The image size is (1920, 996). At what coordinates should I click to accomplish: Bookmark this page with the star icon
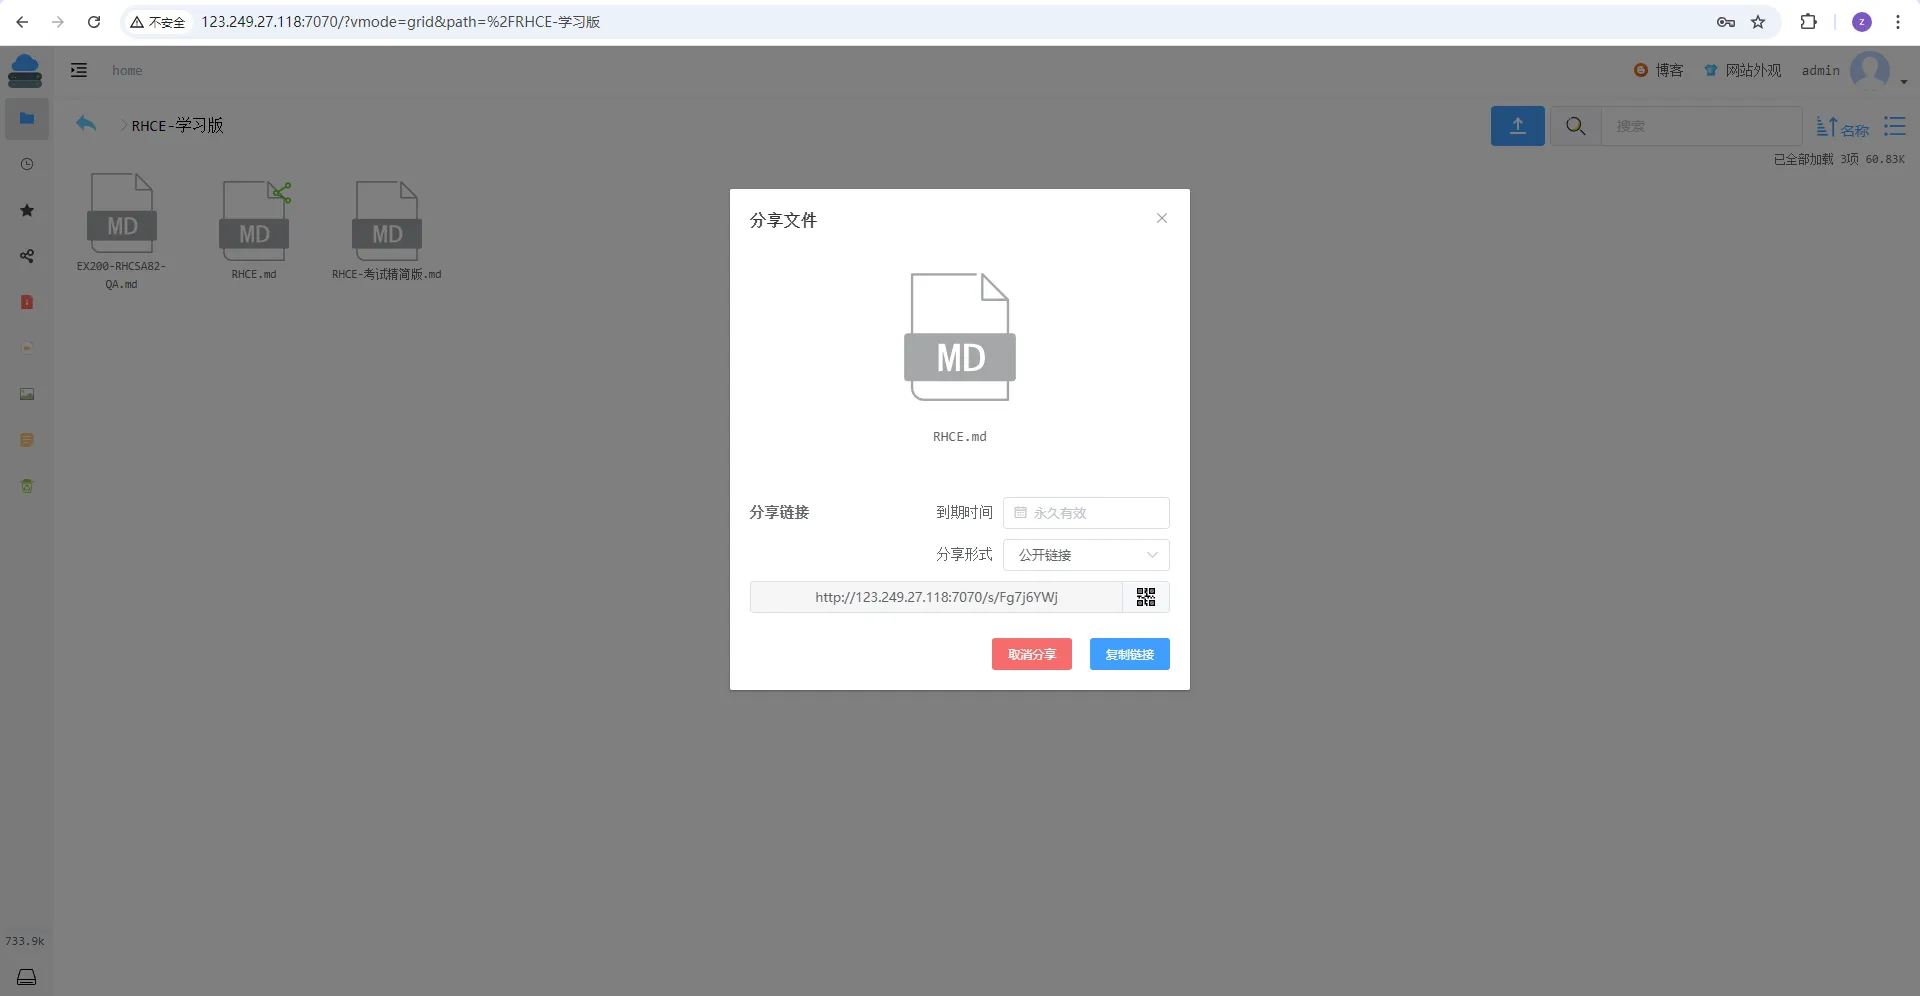point(1758,22)
